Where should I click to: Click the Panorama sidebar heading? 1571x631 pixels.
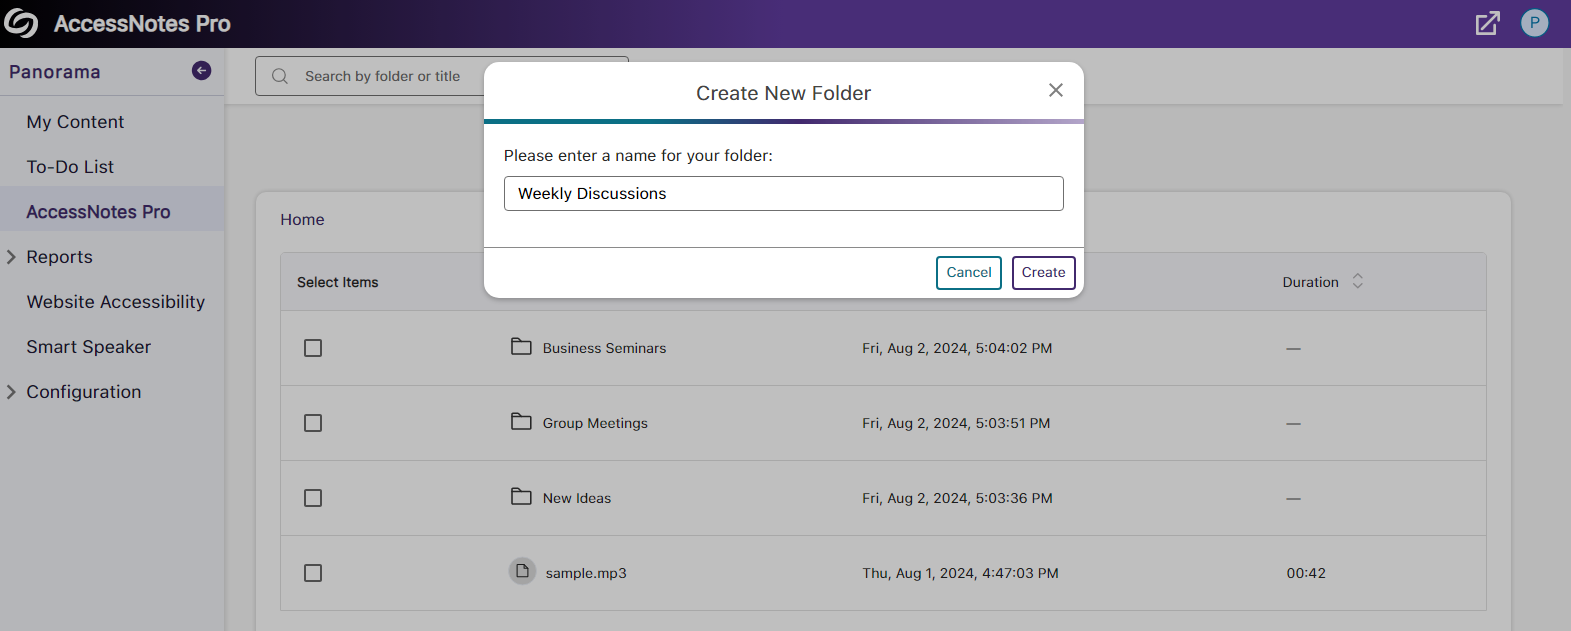(x=55, y=72)
